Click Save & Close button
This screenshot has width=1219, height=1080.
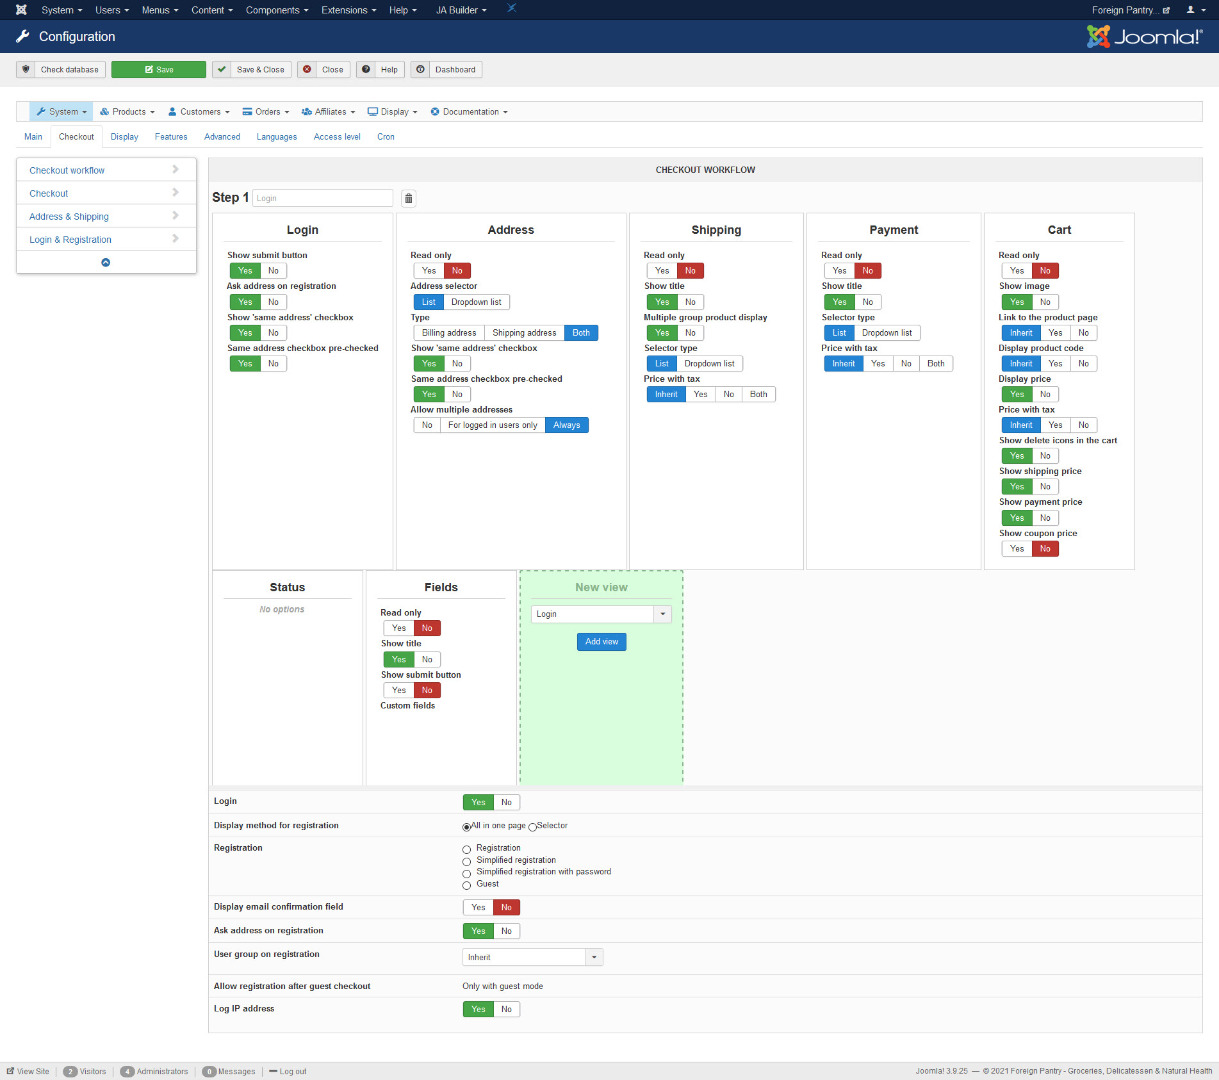[251, 70]
